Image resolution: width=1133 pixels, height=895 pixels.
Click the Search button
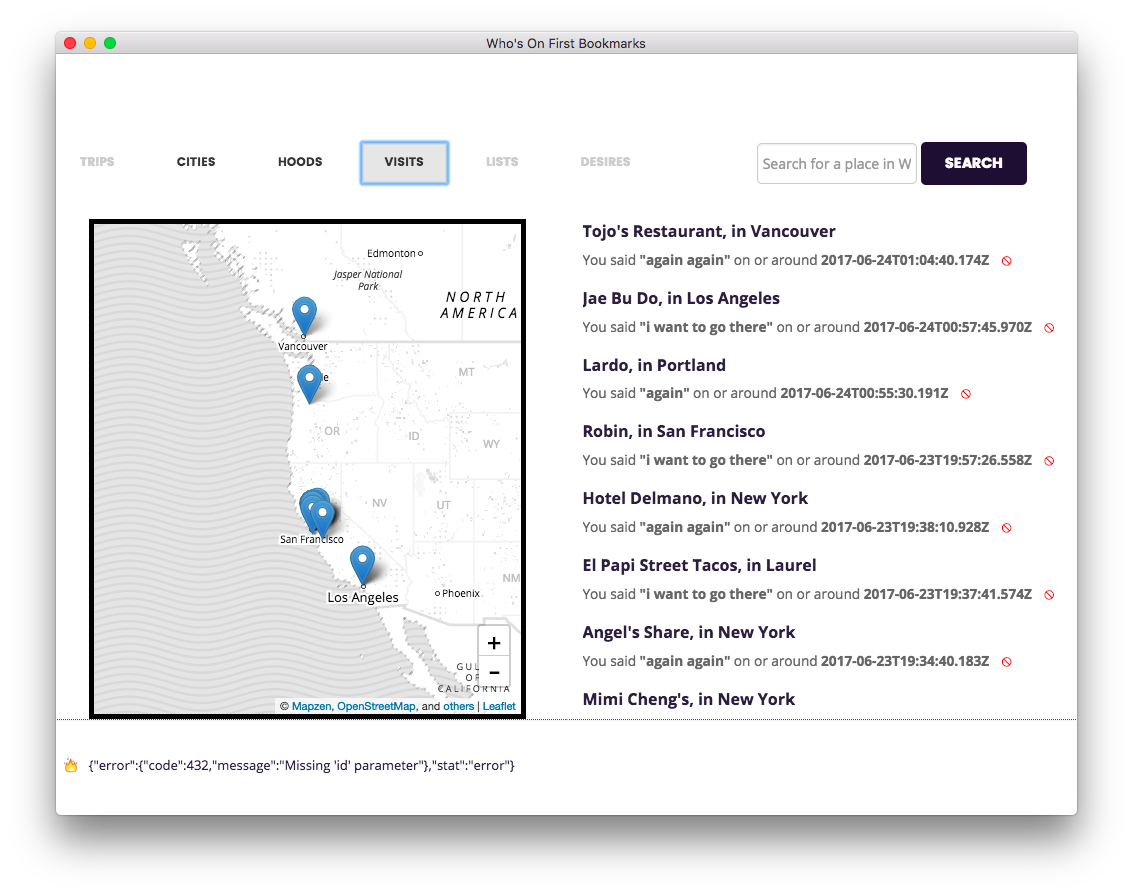(x=973, y=163)
